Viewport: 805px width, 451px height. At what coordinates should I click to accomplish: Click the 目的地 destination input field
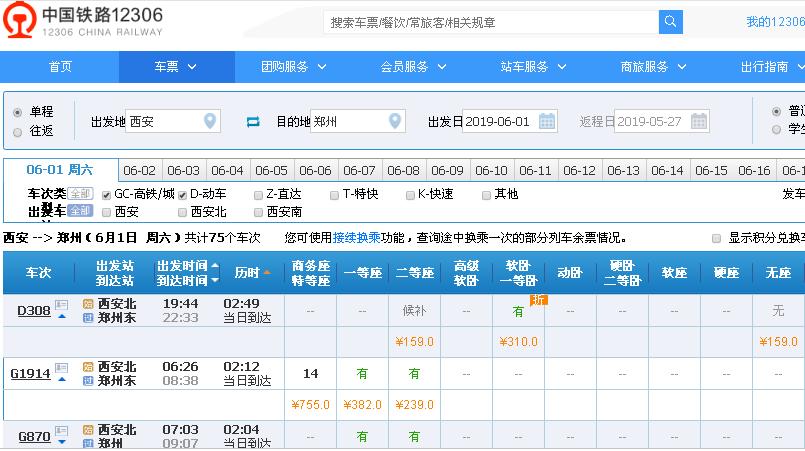[358, 122]
